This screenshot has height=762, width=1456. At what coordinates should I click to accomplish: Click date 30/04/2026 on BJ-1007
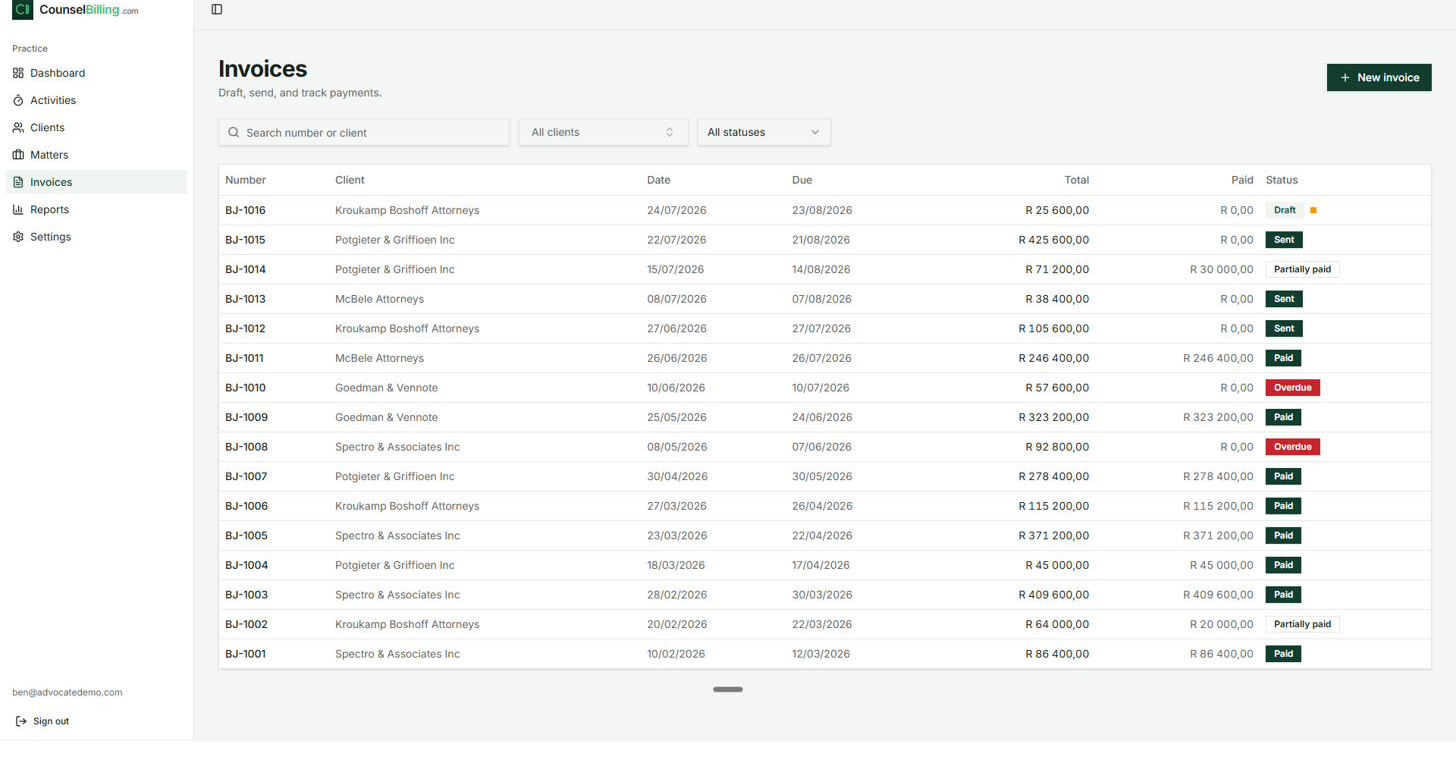pos(677,477)
